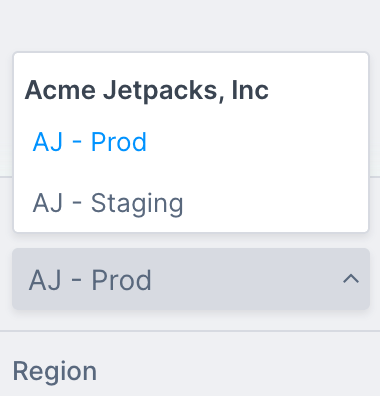Toggle the AJ - Prod combo box closed
Viewport: 380px width, 396px height.
(191, 279)
